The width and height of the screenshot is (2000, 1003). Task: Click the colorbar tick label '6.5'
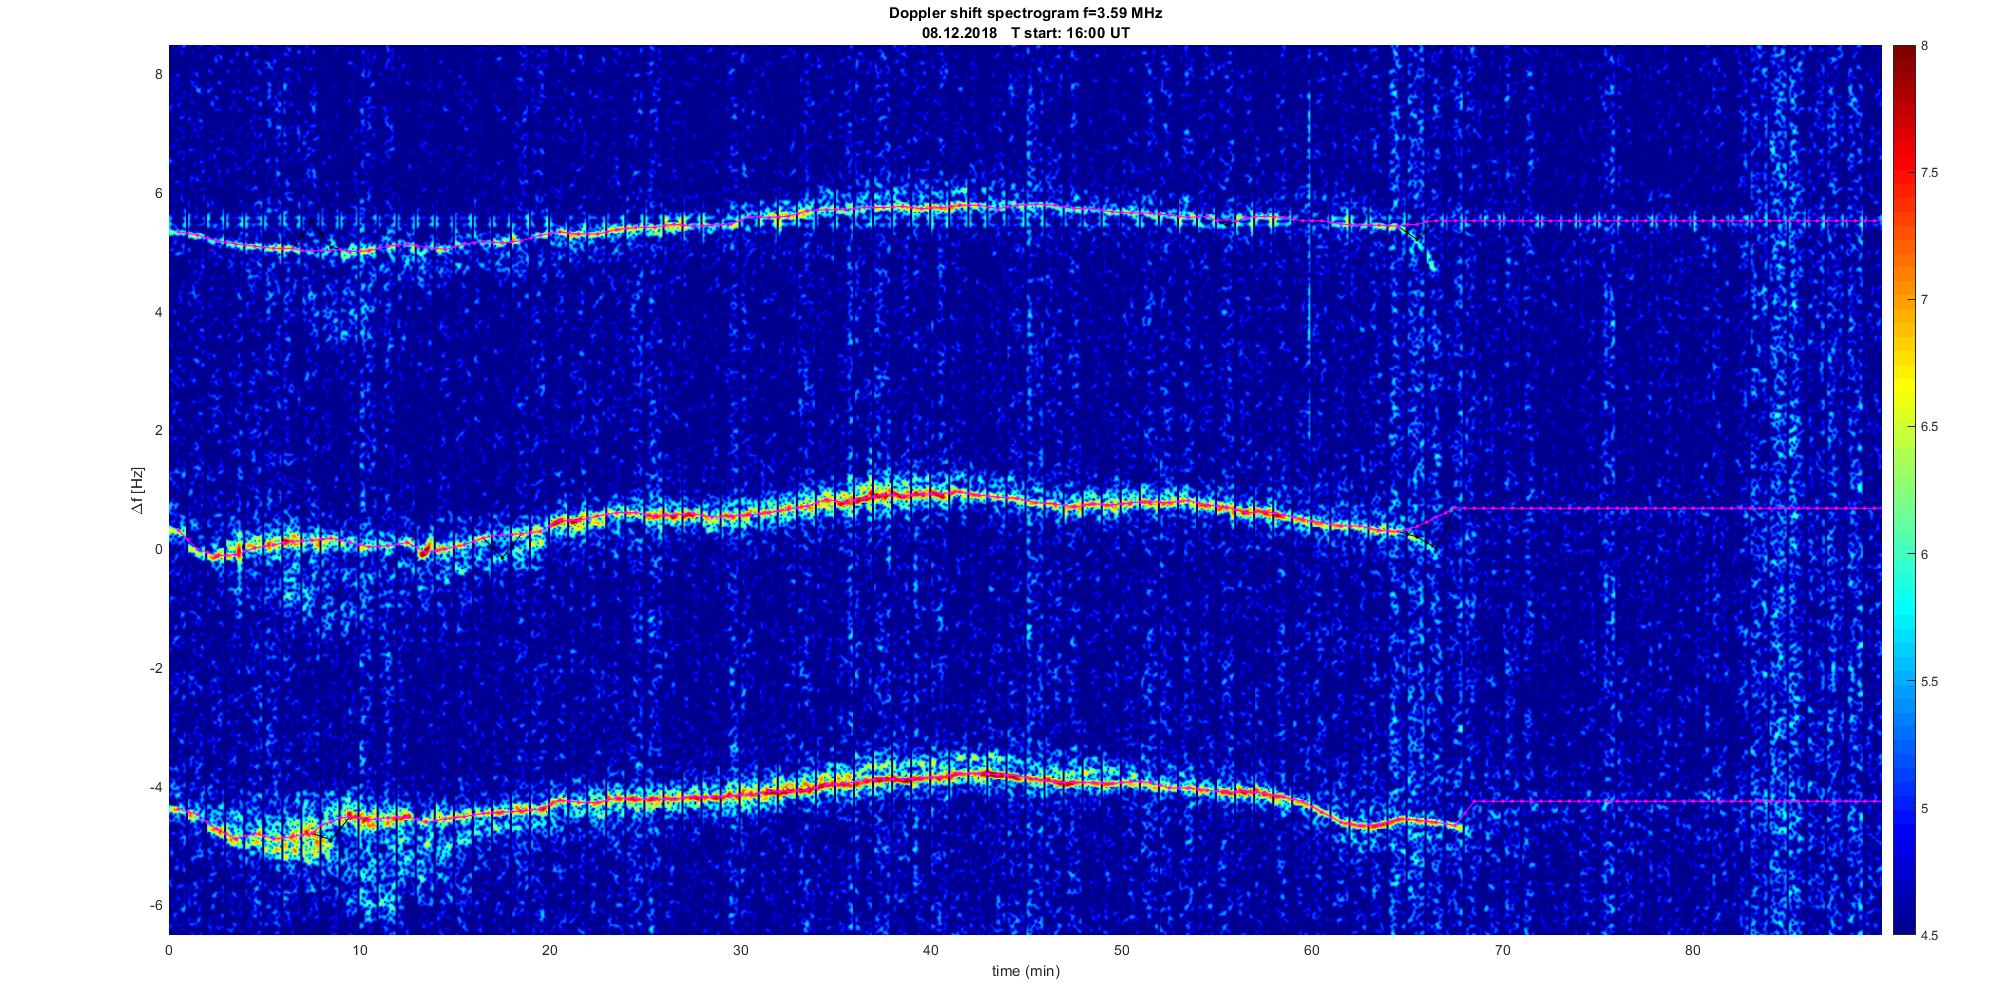(x=1929, y=427)
